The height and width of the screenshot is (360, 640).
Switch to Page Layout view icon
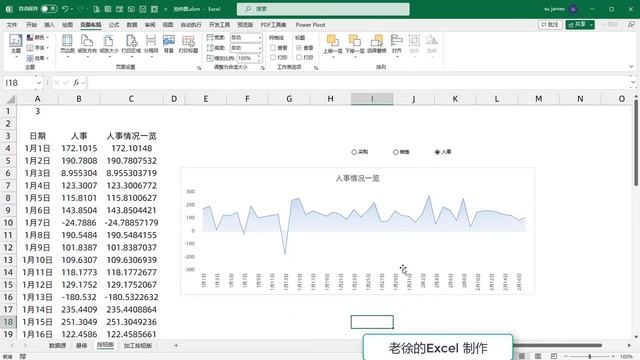(x=538, y=356)
